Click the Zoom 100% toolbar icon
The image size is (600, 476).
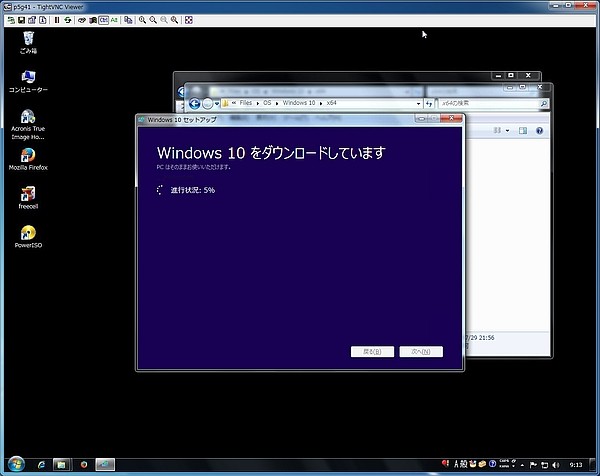pos(164,20)
